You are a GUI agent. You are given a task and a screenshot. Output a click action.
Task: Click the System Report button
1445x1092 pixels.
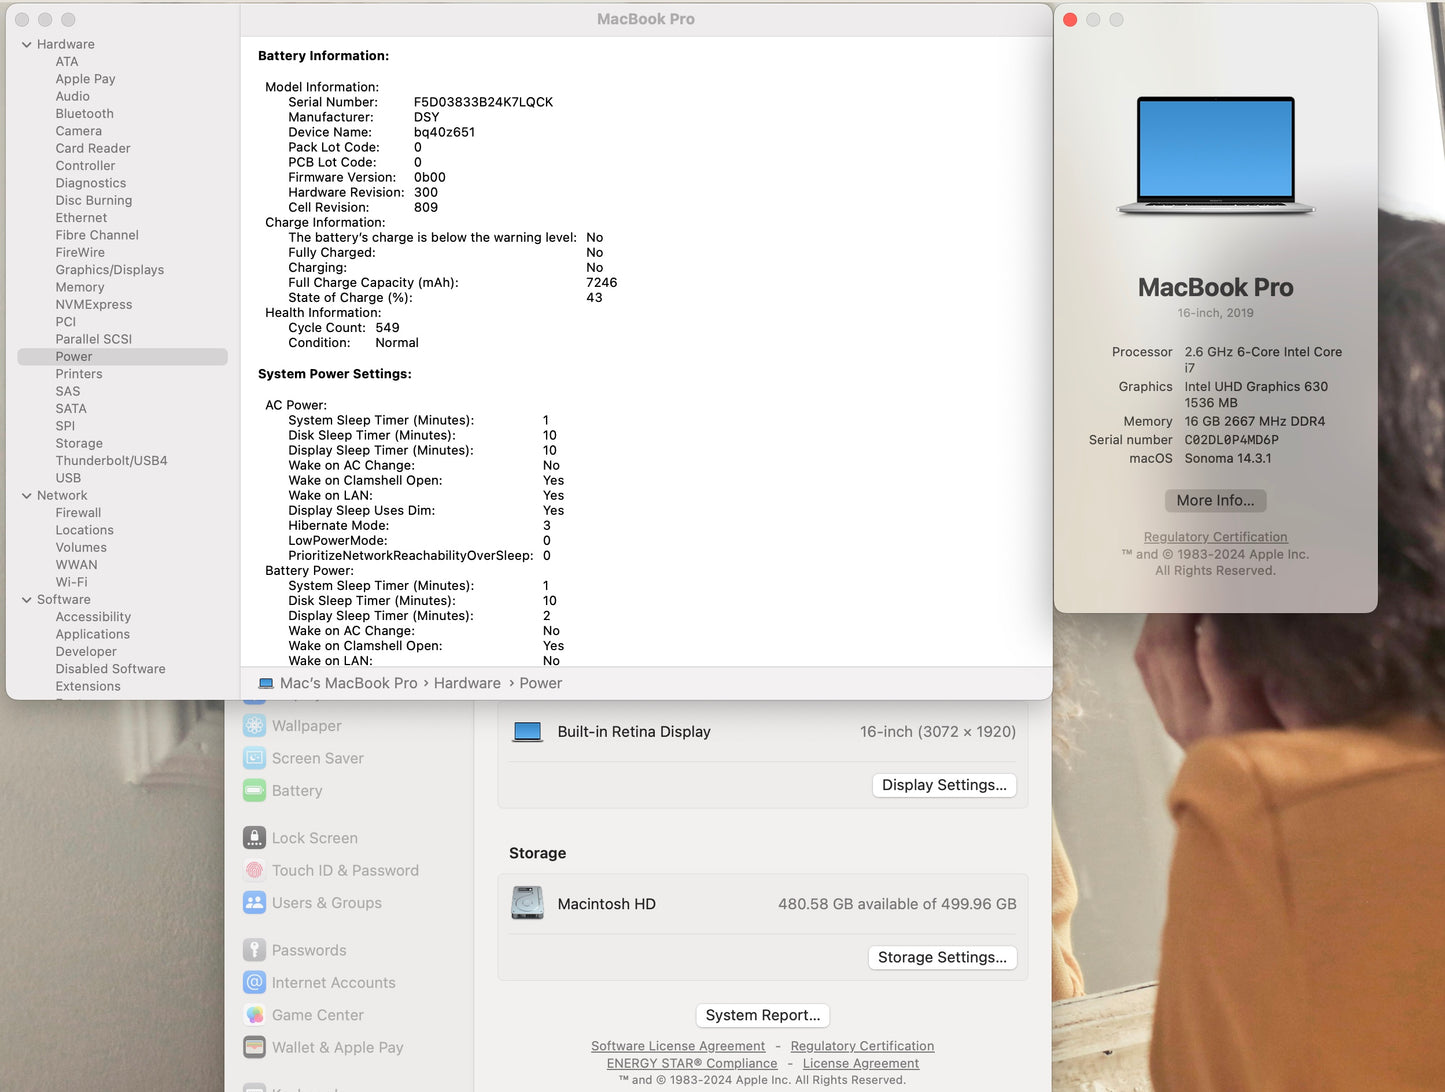point(762,1015)
